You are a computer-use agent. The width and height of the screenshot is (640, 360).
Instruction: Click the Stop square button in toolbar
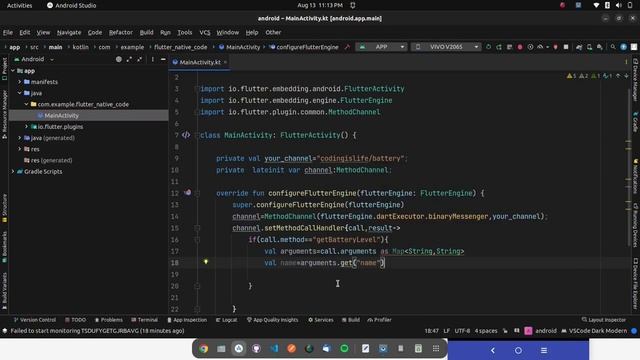(x=566, y=47)
